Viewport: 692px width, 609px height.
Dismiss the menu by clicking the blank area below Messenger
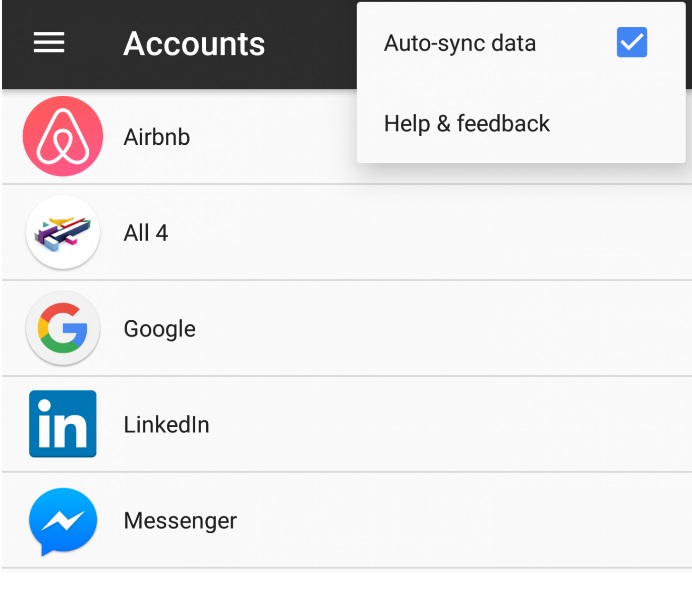[x=346, y=590]
